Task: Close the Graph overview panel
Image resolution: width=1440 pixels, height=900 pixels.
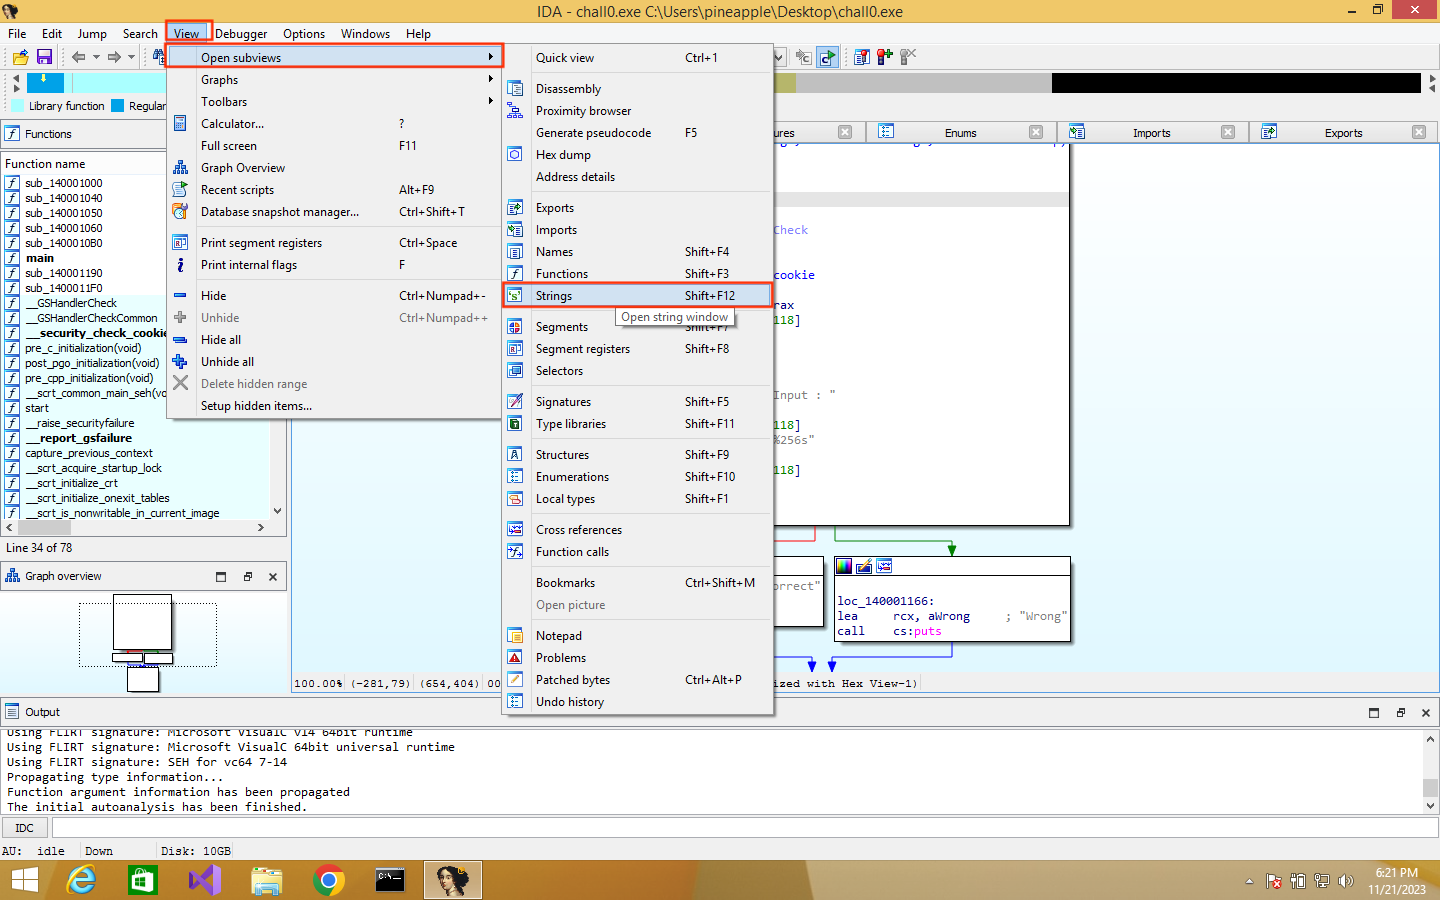Action: 273,576
